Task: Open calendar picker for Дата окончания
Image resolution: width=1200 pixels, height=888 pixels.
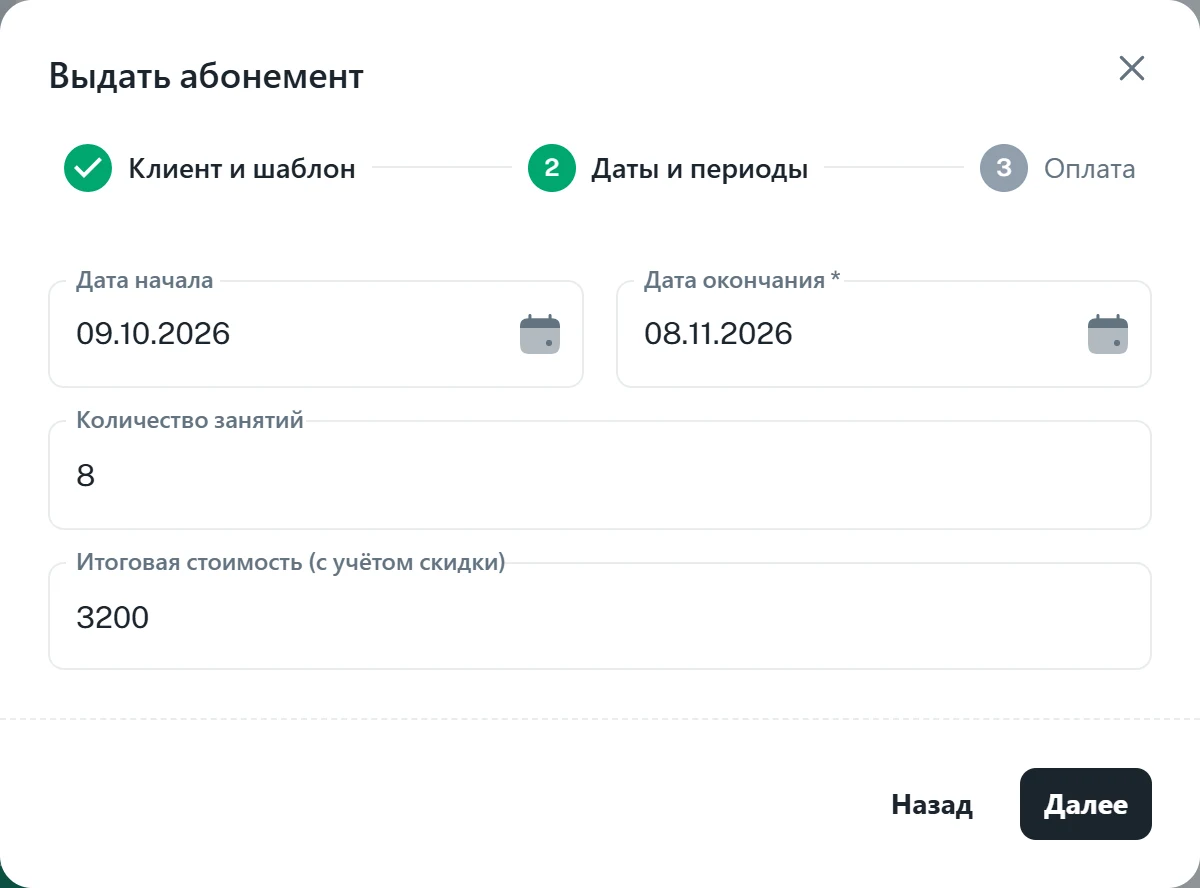Action: 1108,334
